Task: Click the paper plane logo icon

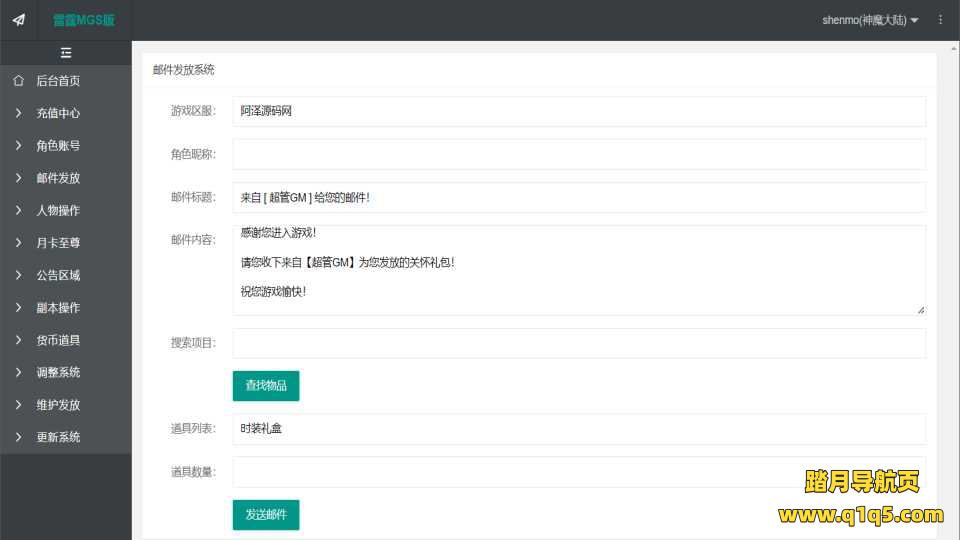Action: point(18,20)
